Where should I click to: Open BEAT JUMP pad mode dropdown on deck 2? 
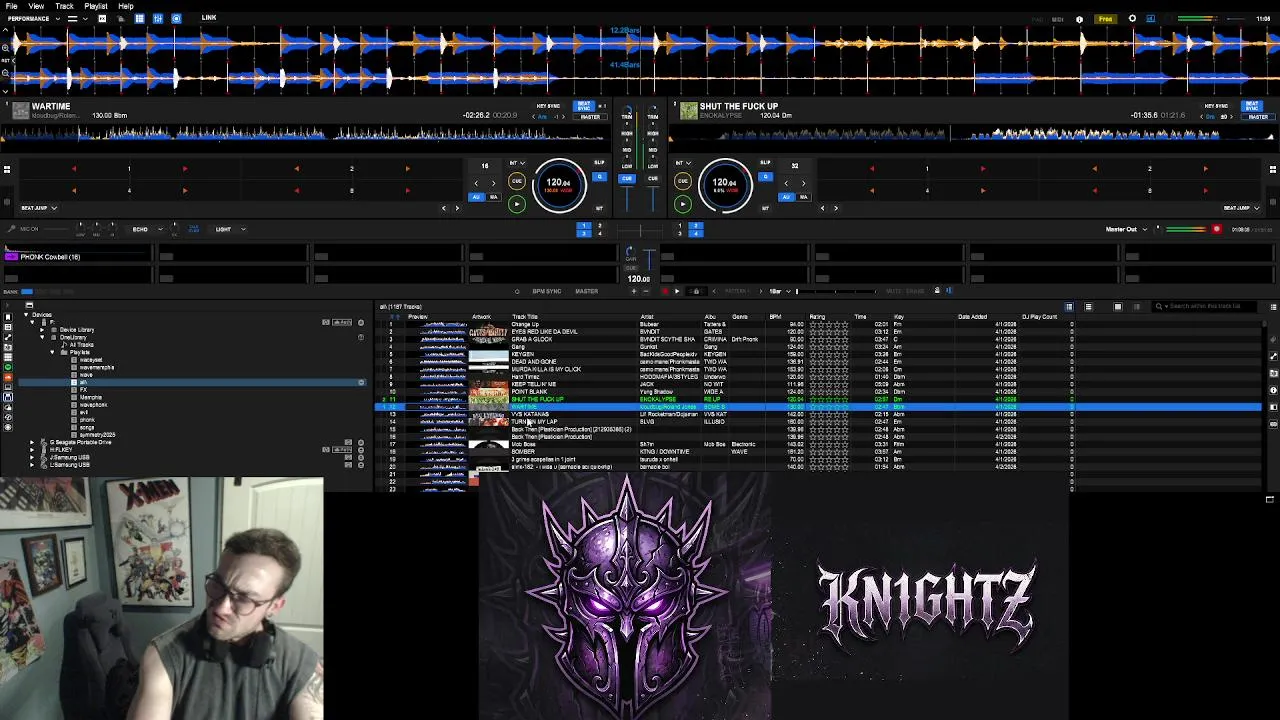click(x=1242, y=208)
